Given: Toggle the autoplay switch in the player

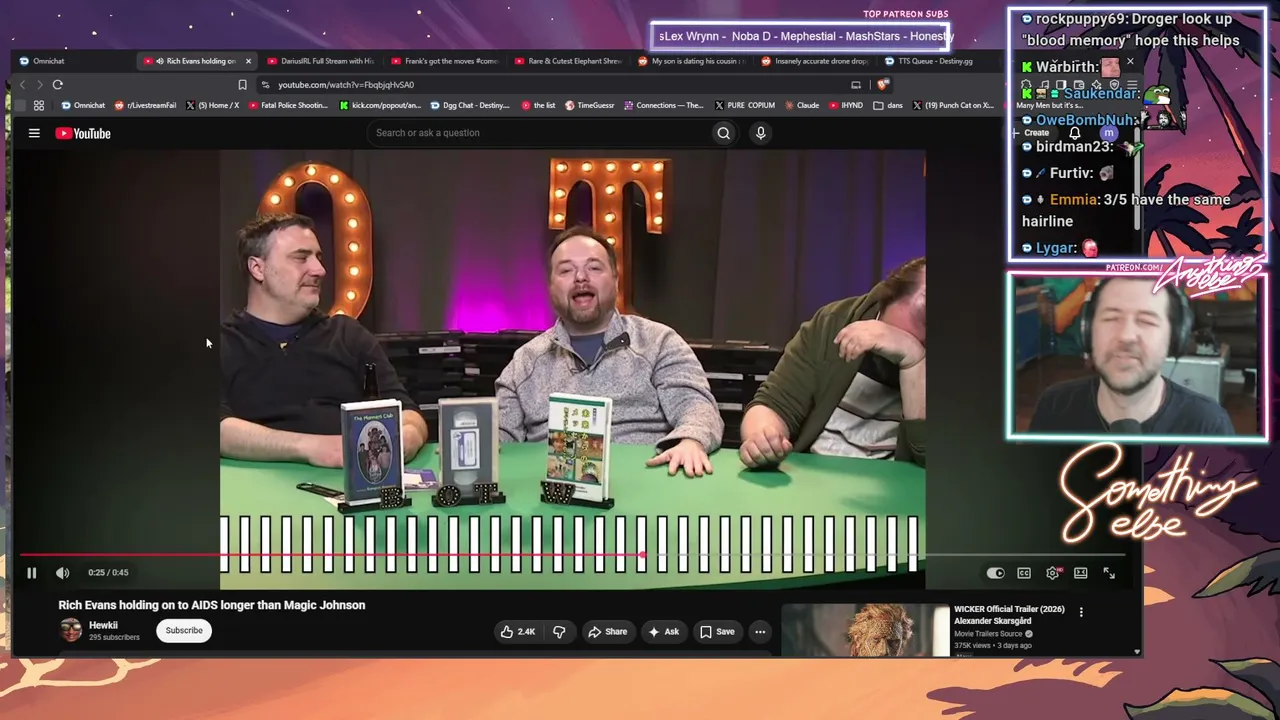Looking at the screenshot, I should pyautogui.click(x=995, y=573).
